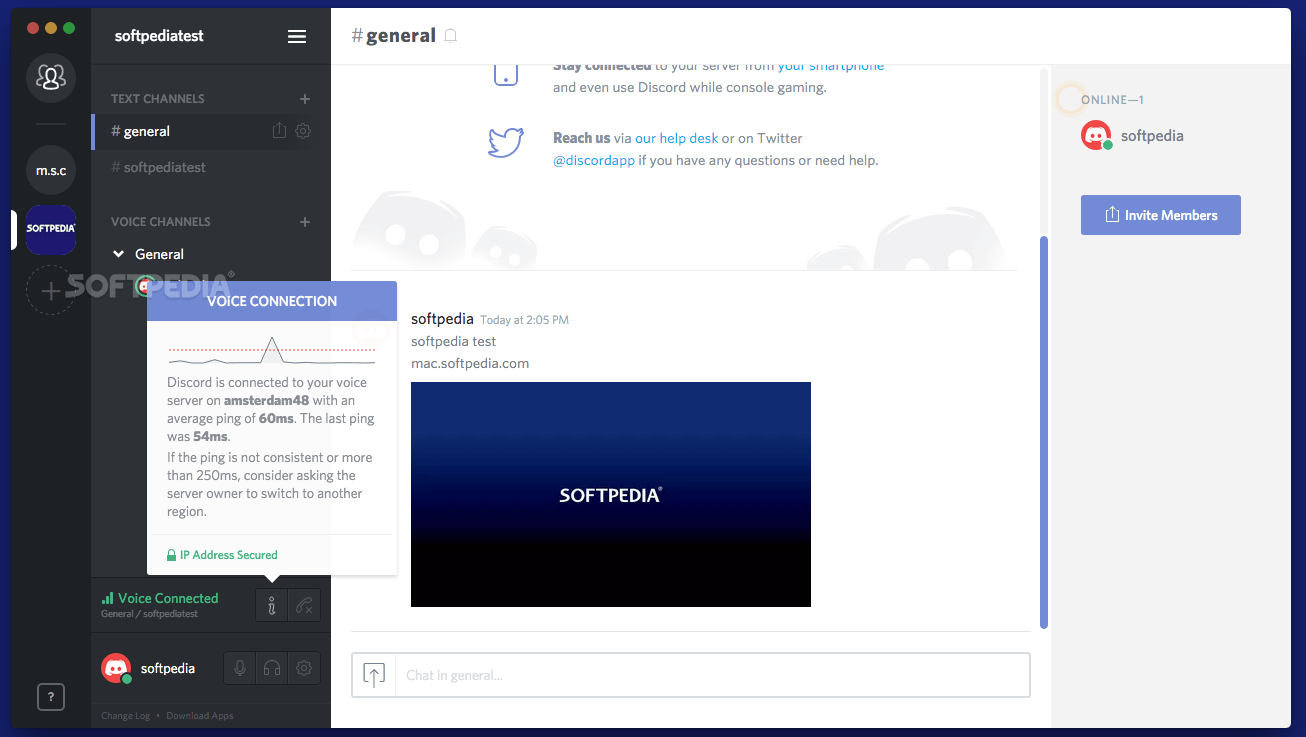Click the chat vertical scrollbar

1044,432
